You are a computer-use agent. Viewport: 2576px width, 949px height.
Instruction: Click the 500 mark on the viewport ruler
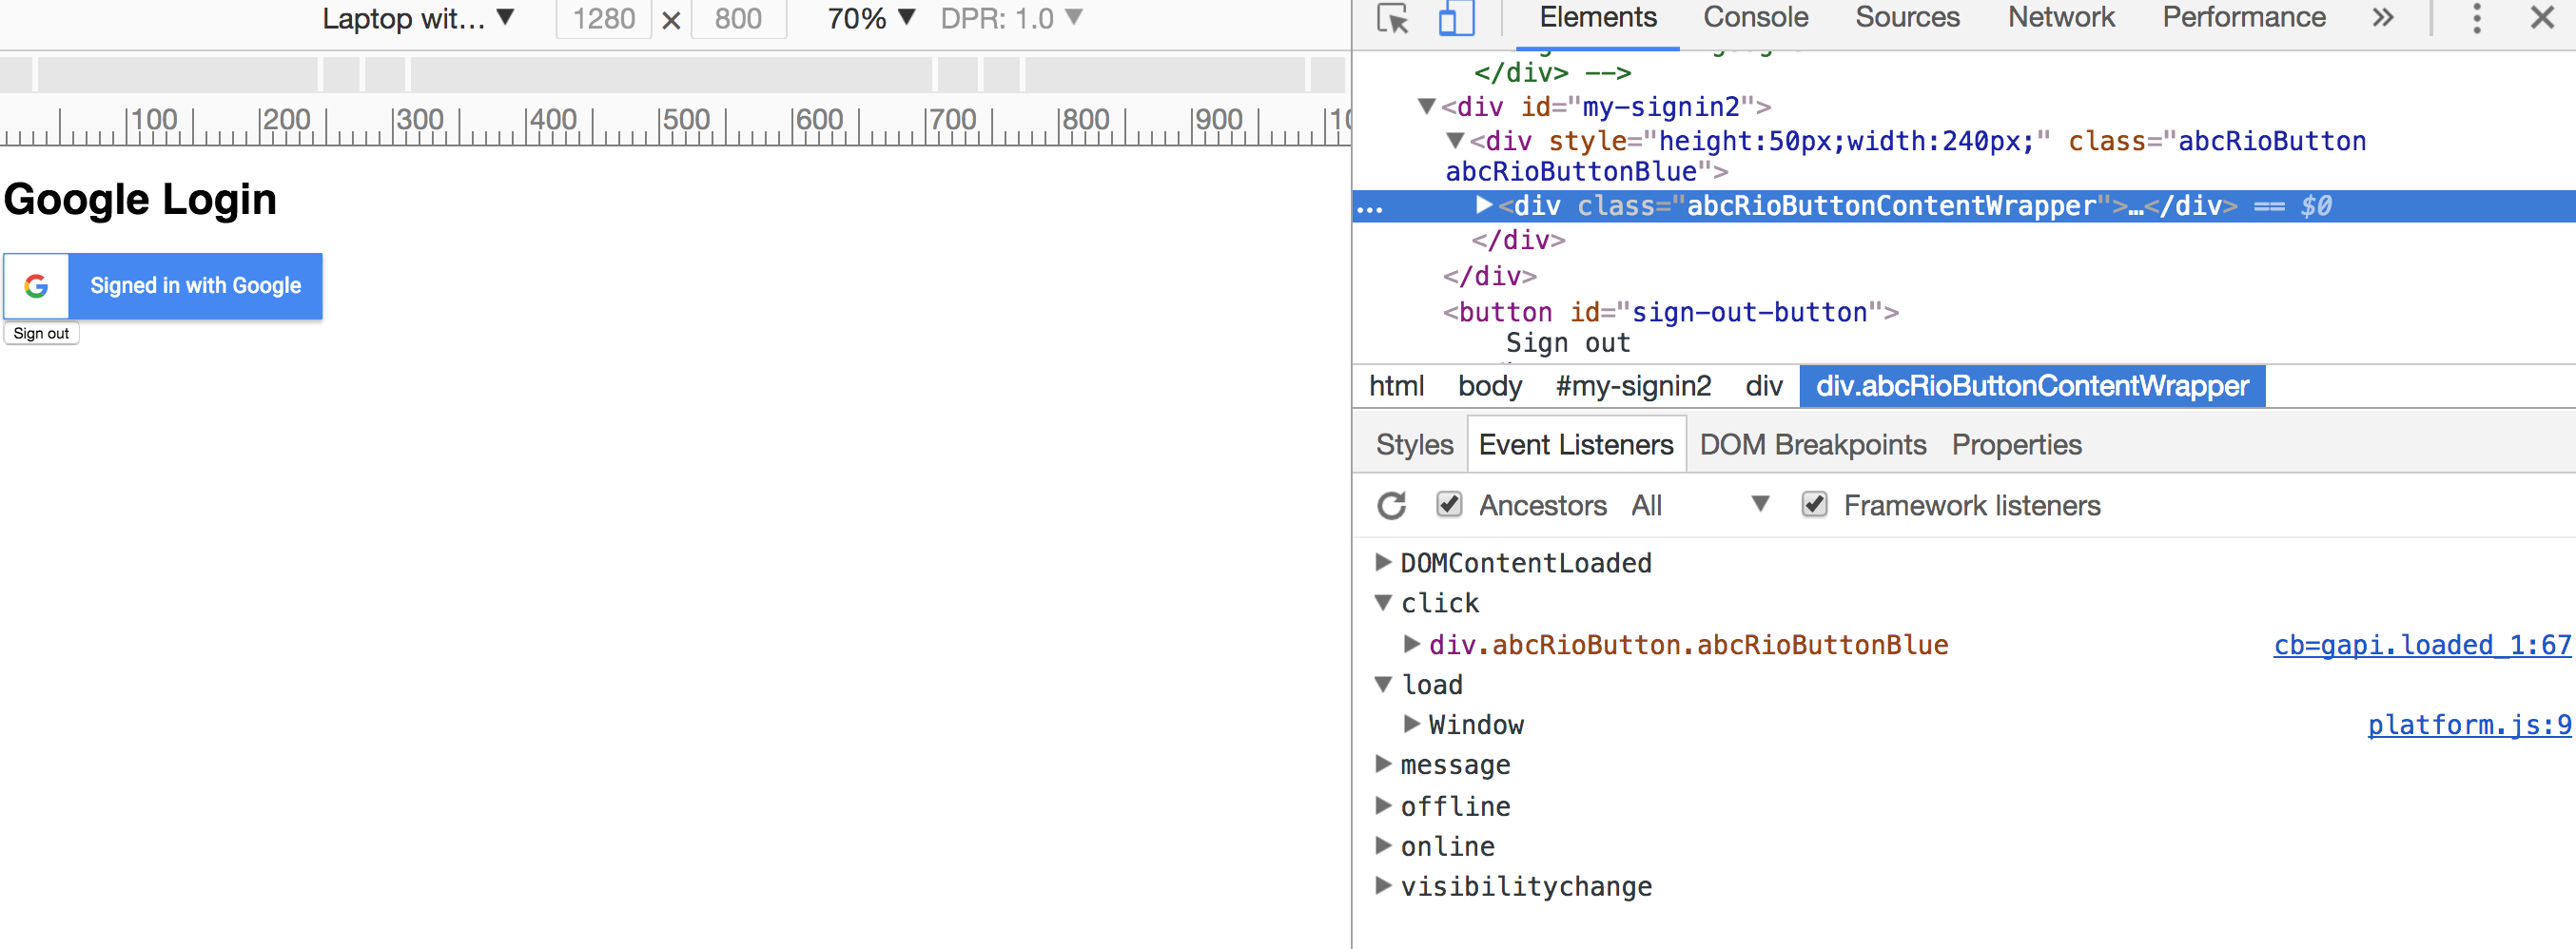click(687, 121)
